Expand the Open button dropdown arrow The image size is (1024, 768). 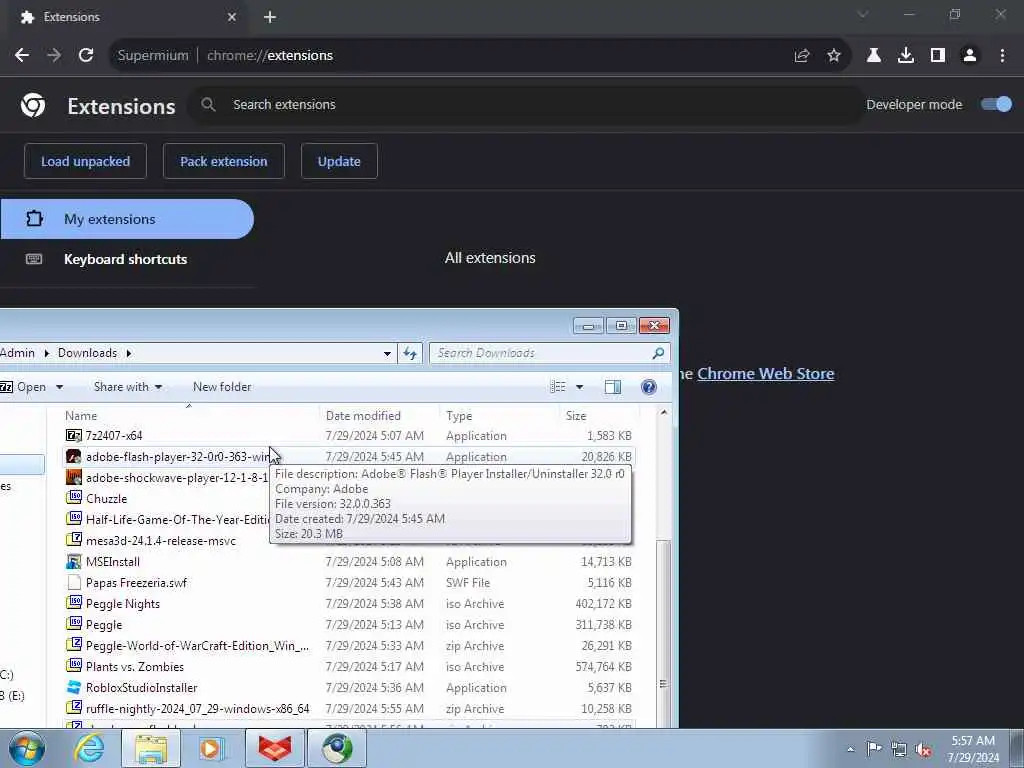pos(59,387)
